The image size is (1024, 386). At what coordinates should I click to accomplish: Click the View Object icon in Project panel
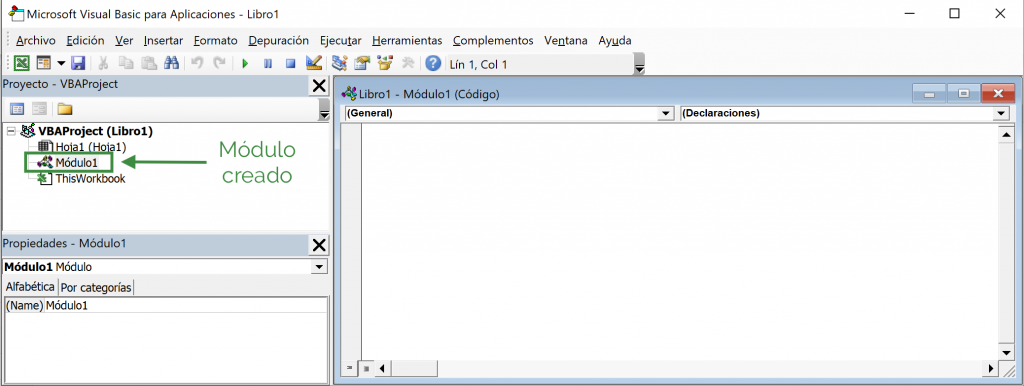pyautogui.click(x=39, y=109)
